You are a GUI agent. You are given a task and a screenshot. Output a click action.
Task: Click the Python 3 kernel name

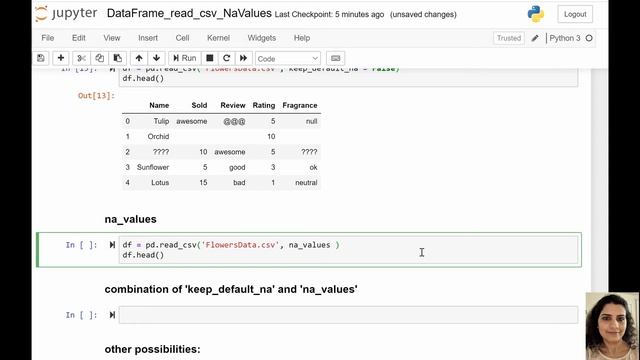(x=564, y=38)
